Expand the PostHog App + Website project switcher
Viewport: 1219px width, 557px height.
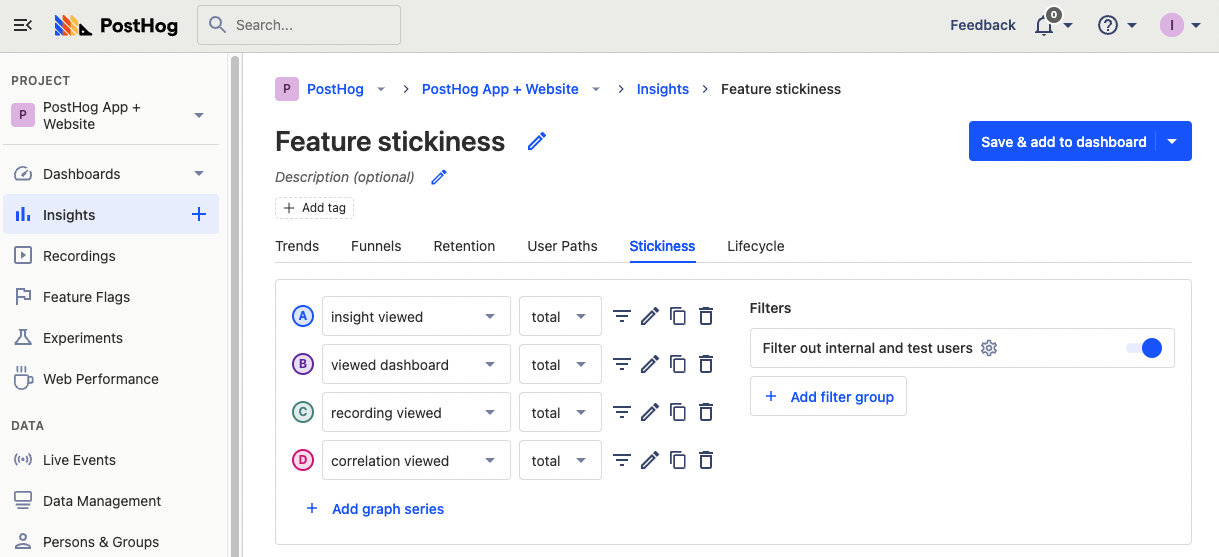199,115
